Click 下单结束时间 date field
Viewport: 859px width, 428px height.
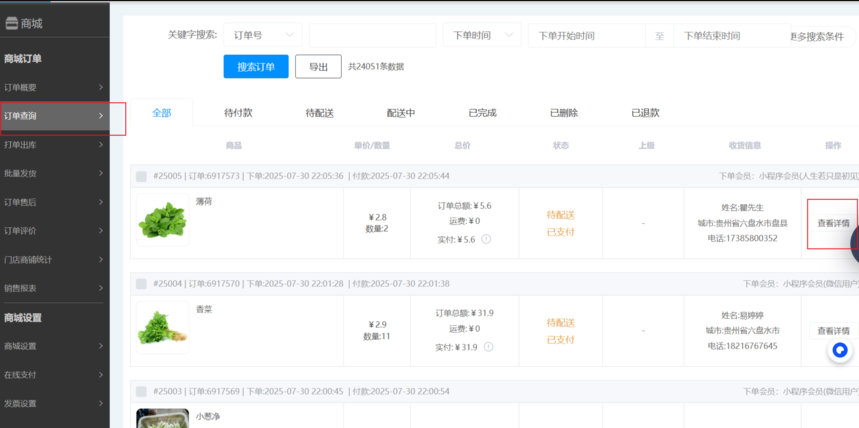coord(732,36)
